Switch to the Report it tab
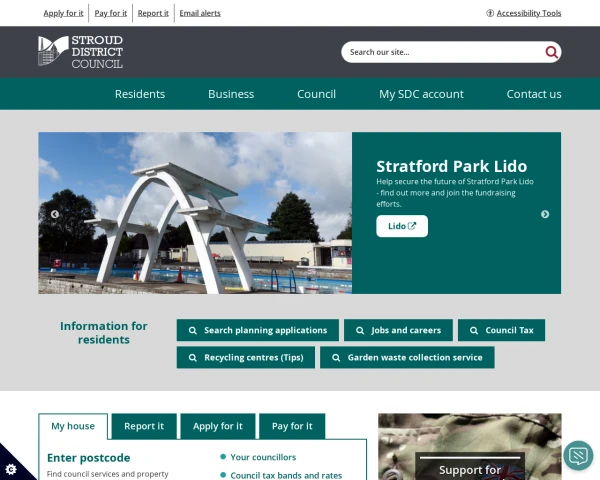 click(144, 426)
